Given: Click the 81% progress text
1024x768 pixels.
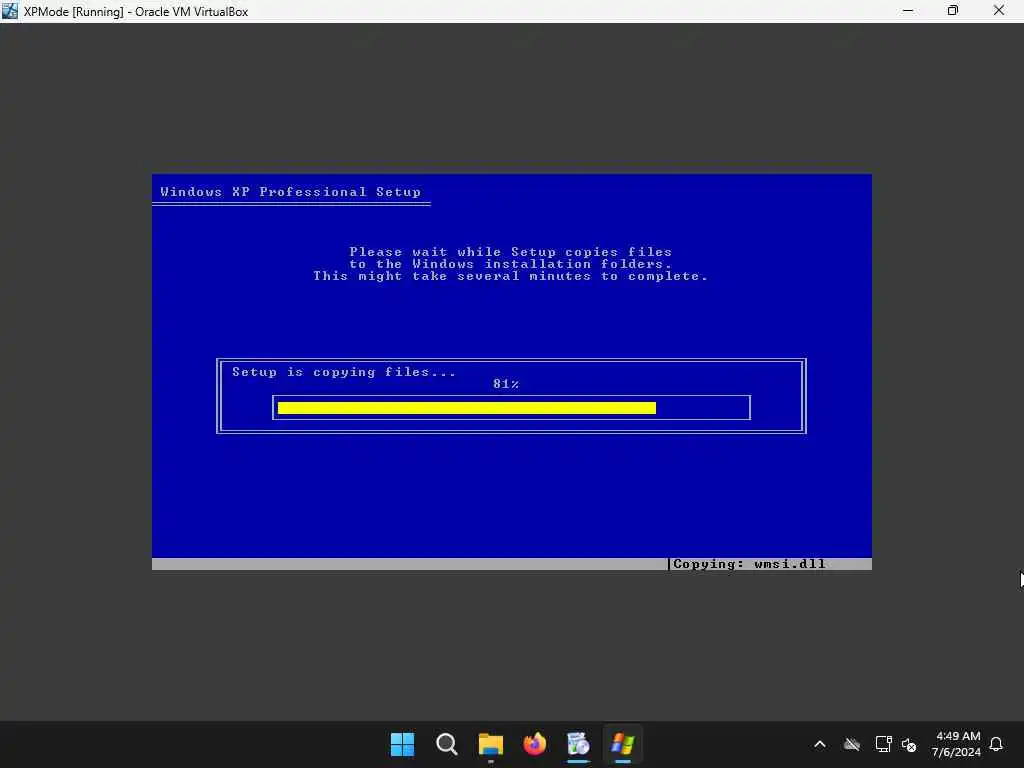Looking at the screenshot, I should coord(506,384).
